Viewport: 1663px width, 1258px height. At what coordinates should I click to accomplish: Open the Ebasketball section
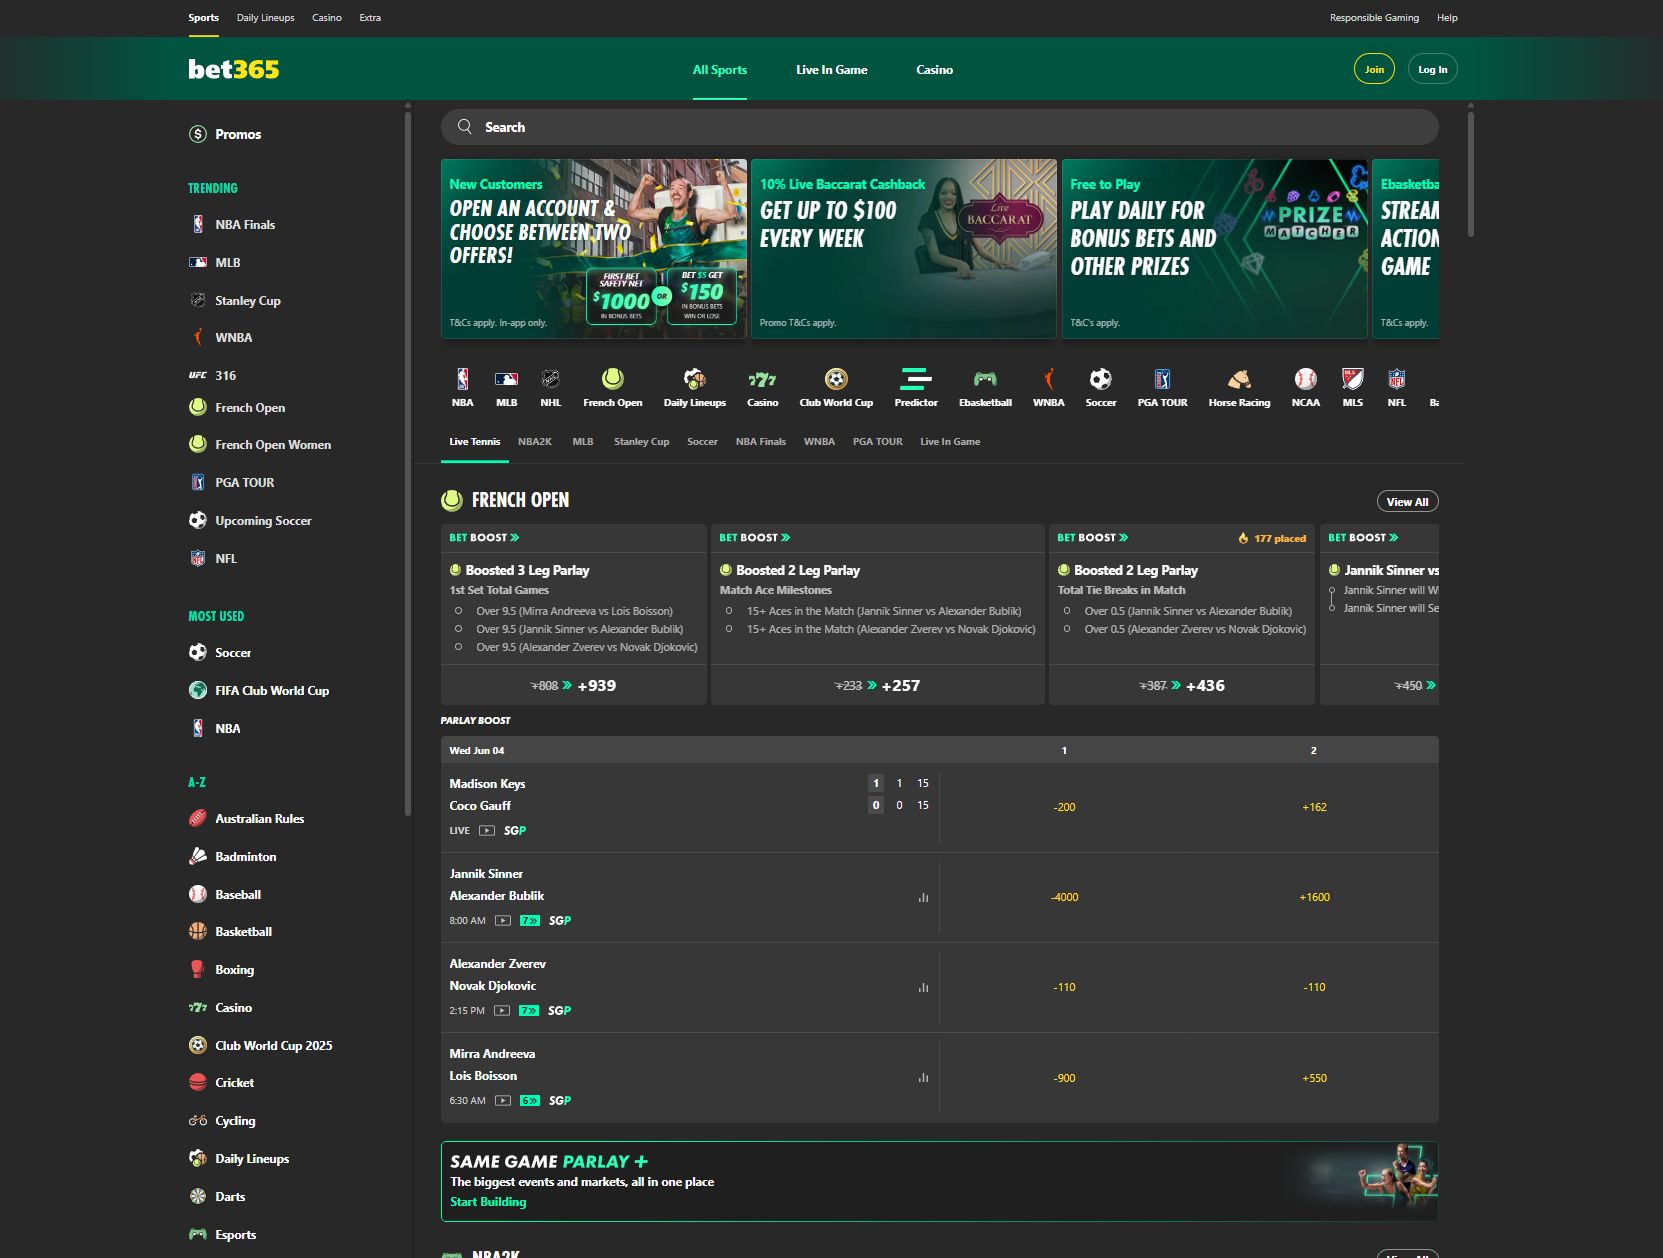986,385
